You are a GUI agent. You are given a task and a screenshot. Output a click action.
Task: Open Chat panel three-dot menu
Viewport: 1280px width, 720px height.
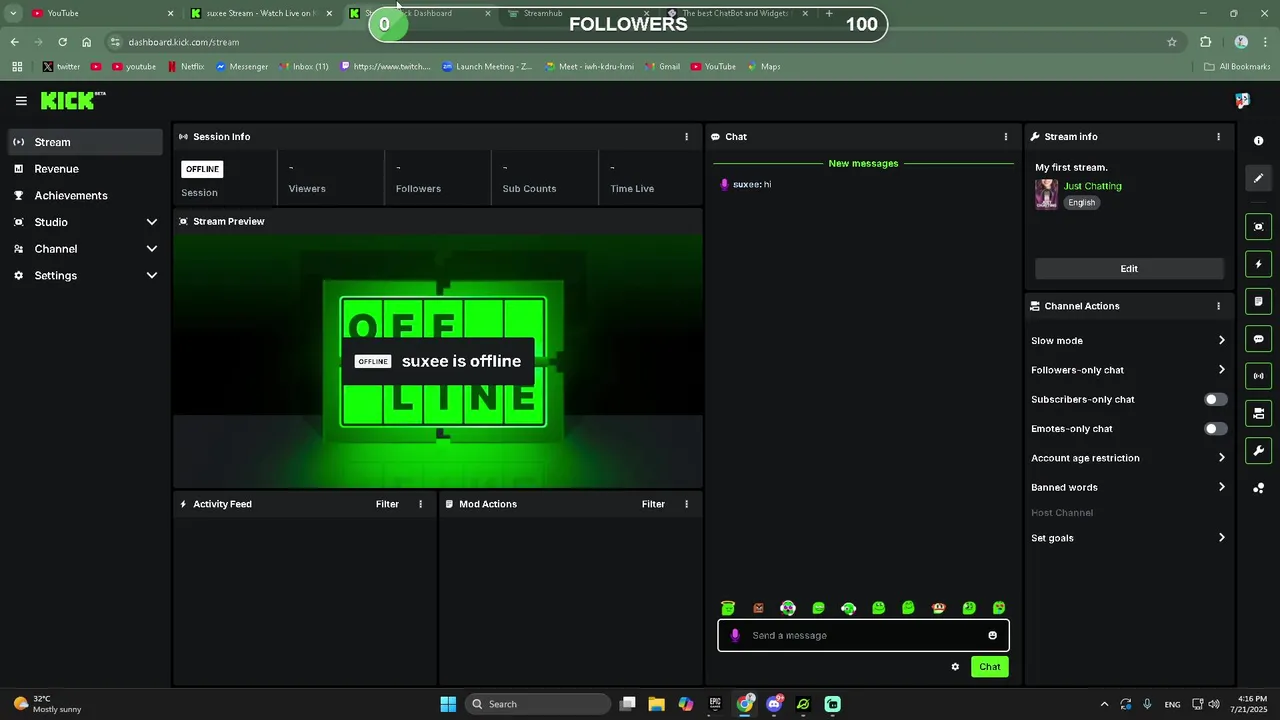(x=1006, y=137)
